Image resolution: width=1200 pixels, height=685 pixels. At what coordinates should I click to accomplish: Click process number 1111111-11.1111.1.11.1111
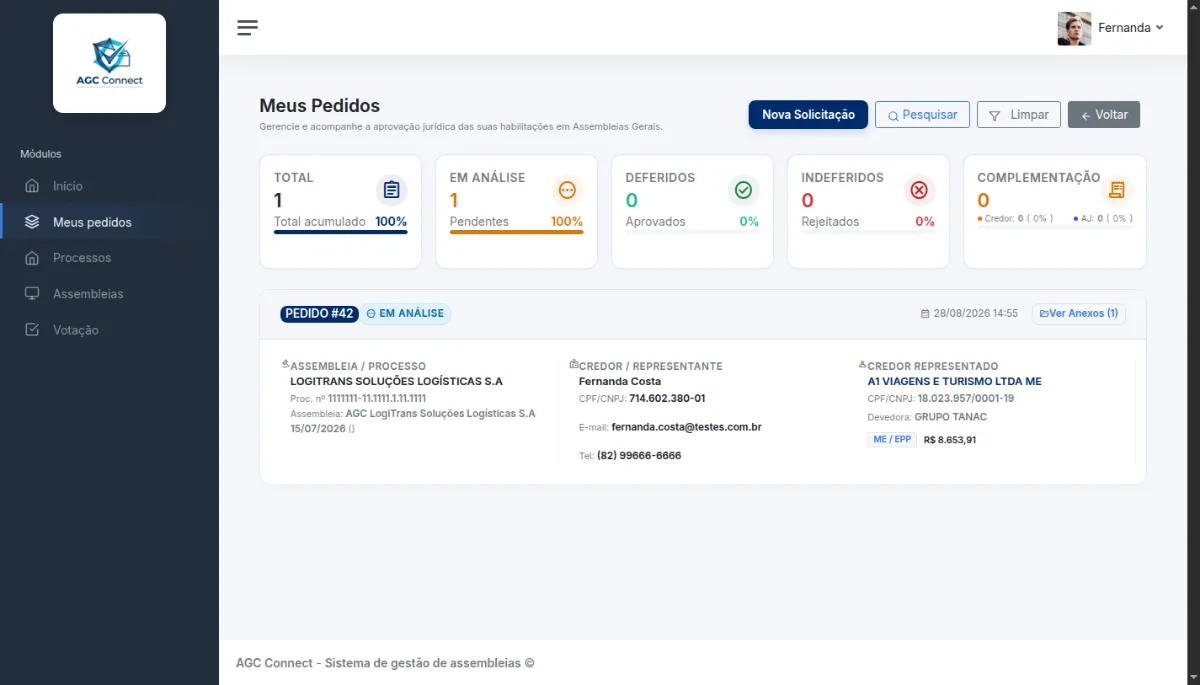[x=377, y=398]
